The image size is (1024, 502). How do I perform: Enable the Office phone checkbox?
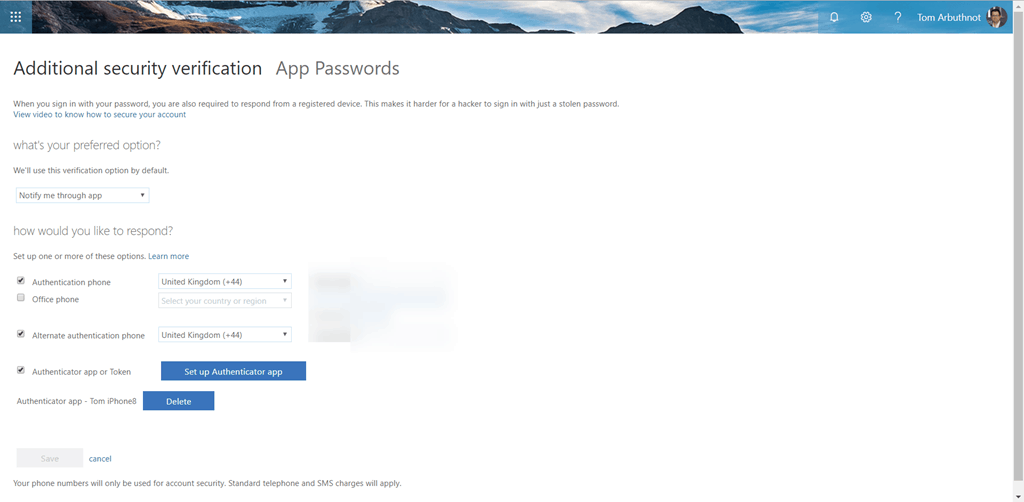[x=21, y=298]
